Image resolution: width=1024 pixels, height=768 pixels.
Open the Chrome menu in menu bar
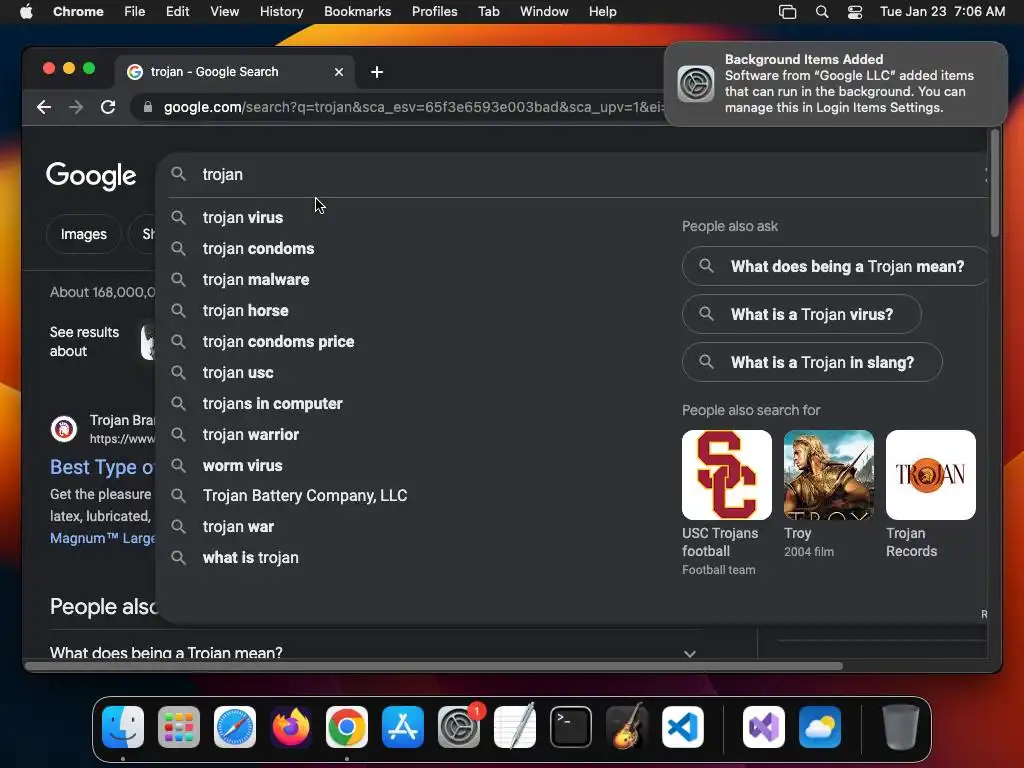tap(78, 12)
